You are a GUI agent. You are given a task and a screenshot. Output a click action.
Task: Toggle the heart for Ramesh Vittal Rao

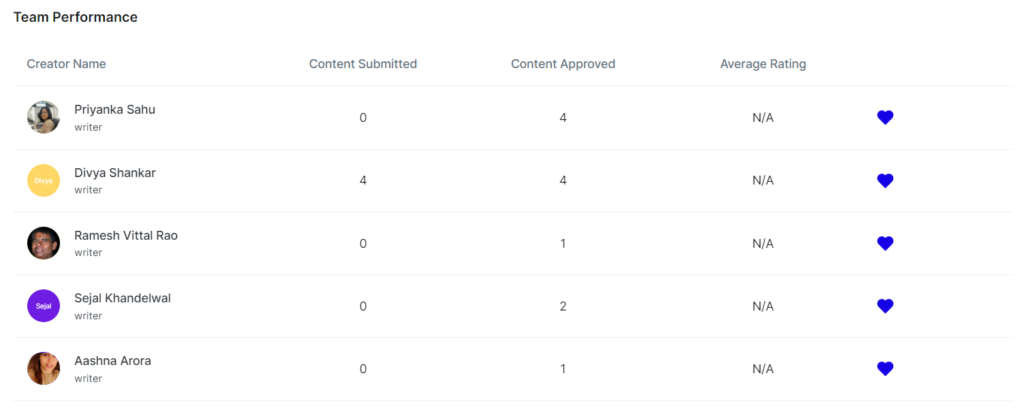point(885,243)
